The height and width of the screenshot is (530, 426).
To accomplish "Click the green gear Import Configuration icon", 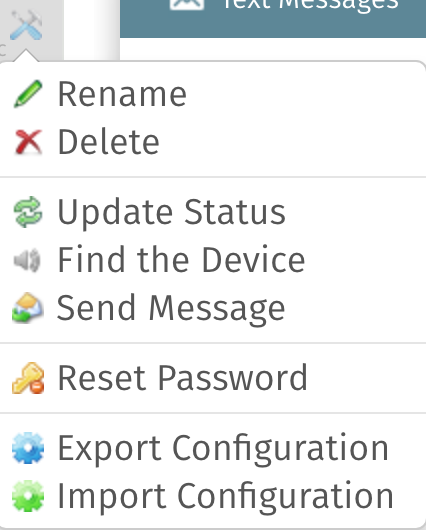I will click(x=28, y=496).
